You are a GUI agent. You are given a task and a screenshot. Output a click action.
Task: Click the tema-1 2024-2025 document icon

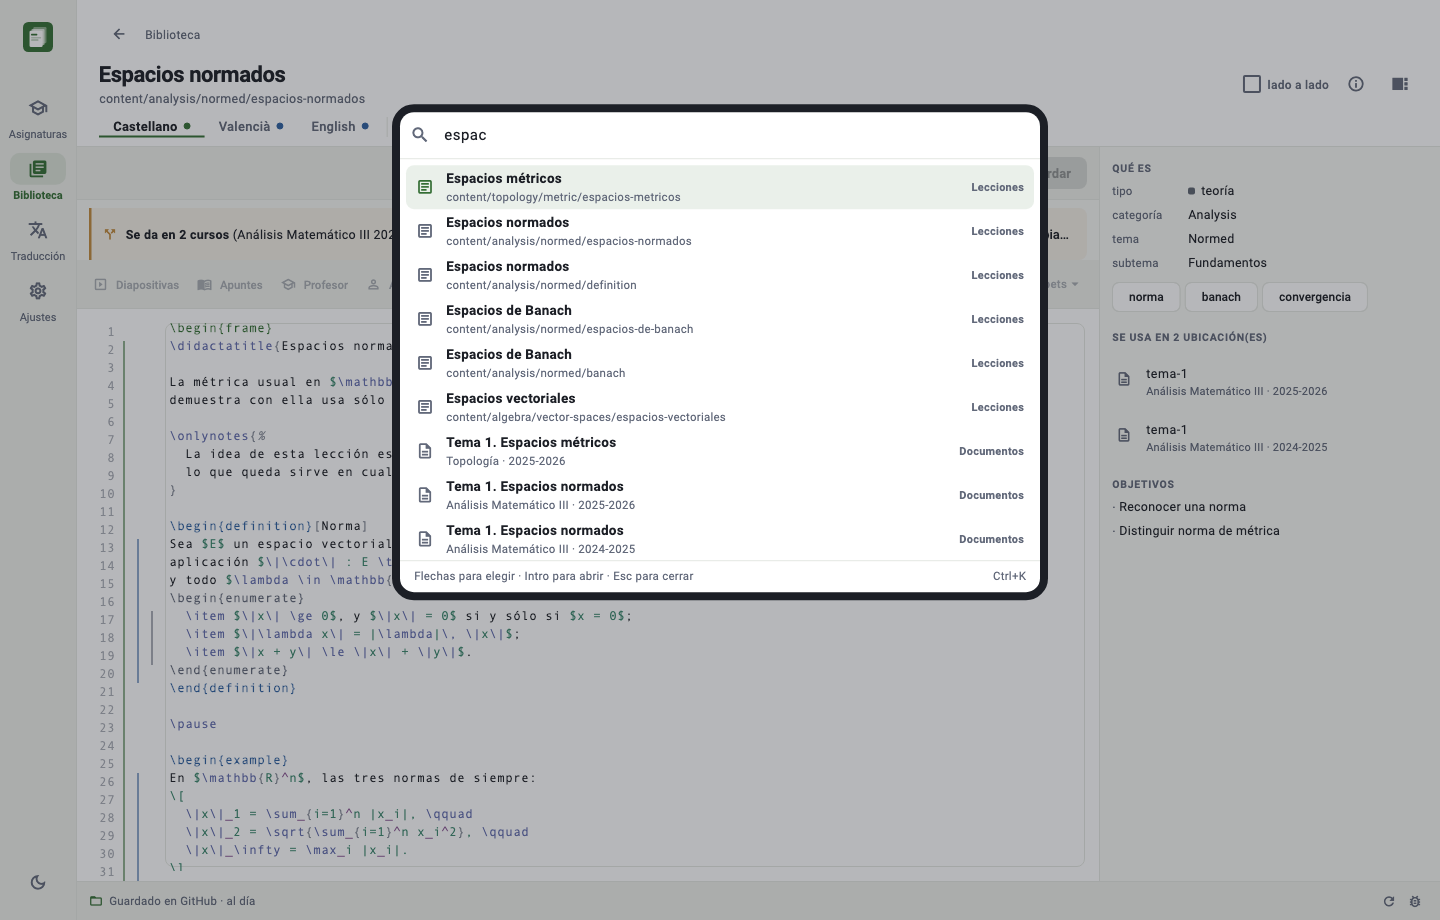click(x=1124, y=435)
